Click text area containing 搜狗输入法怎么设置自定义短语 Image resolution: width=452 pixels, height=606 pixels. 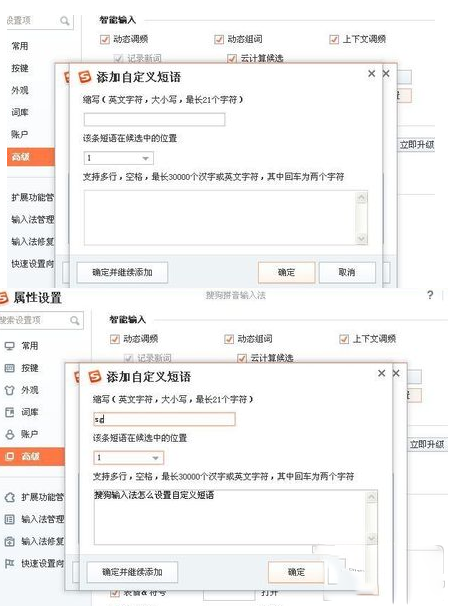pos(236,517)
